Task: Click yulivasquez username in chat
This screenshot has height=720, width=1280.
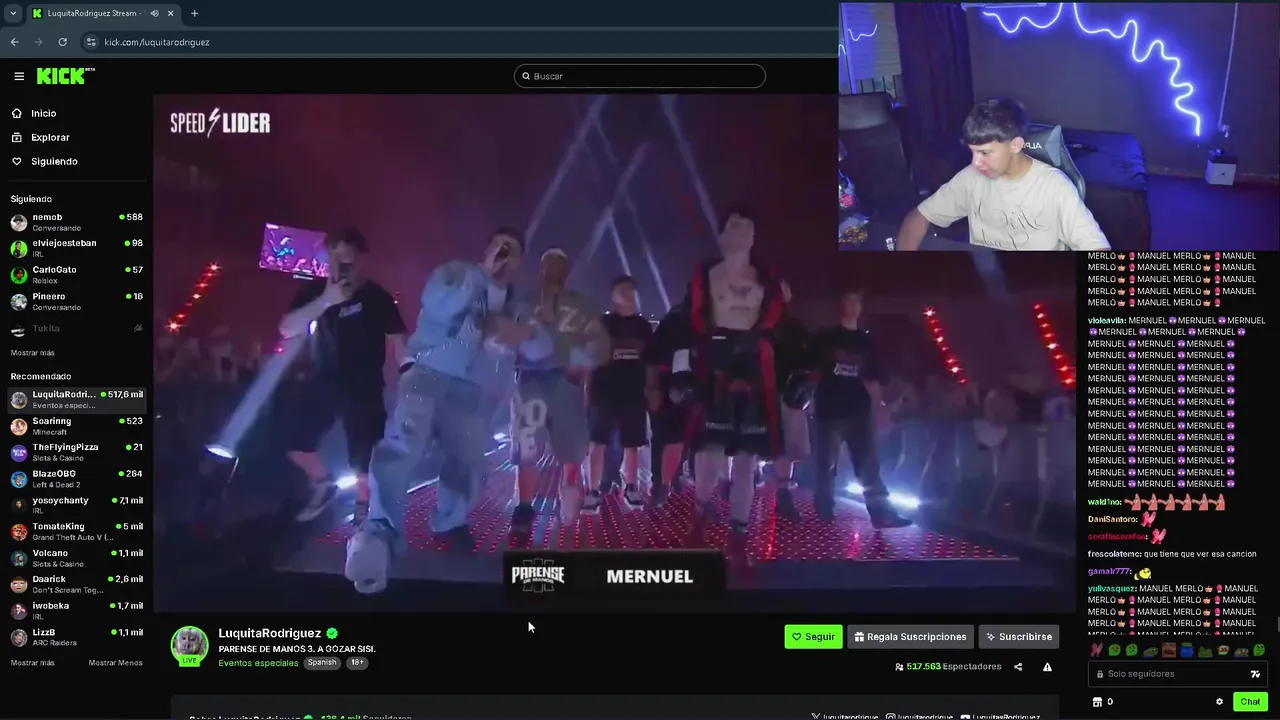Action: pos(1112,588)
